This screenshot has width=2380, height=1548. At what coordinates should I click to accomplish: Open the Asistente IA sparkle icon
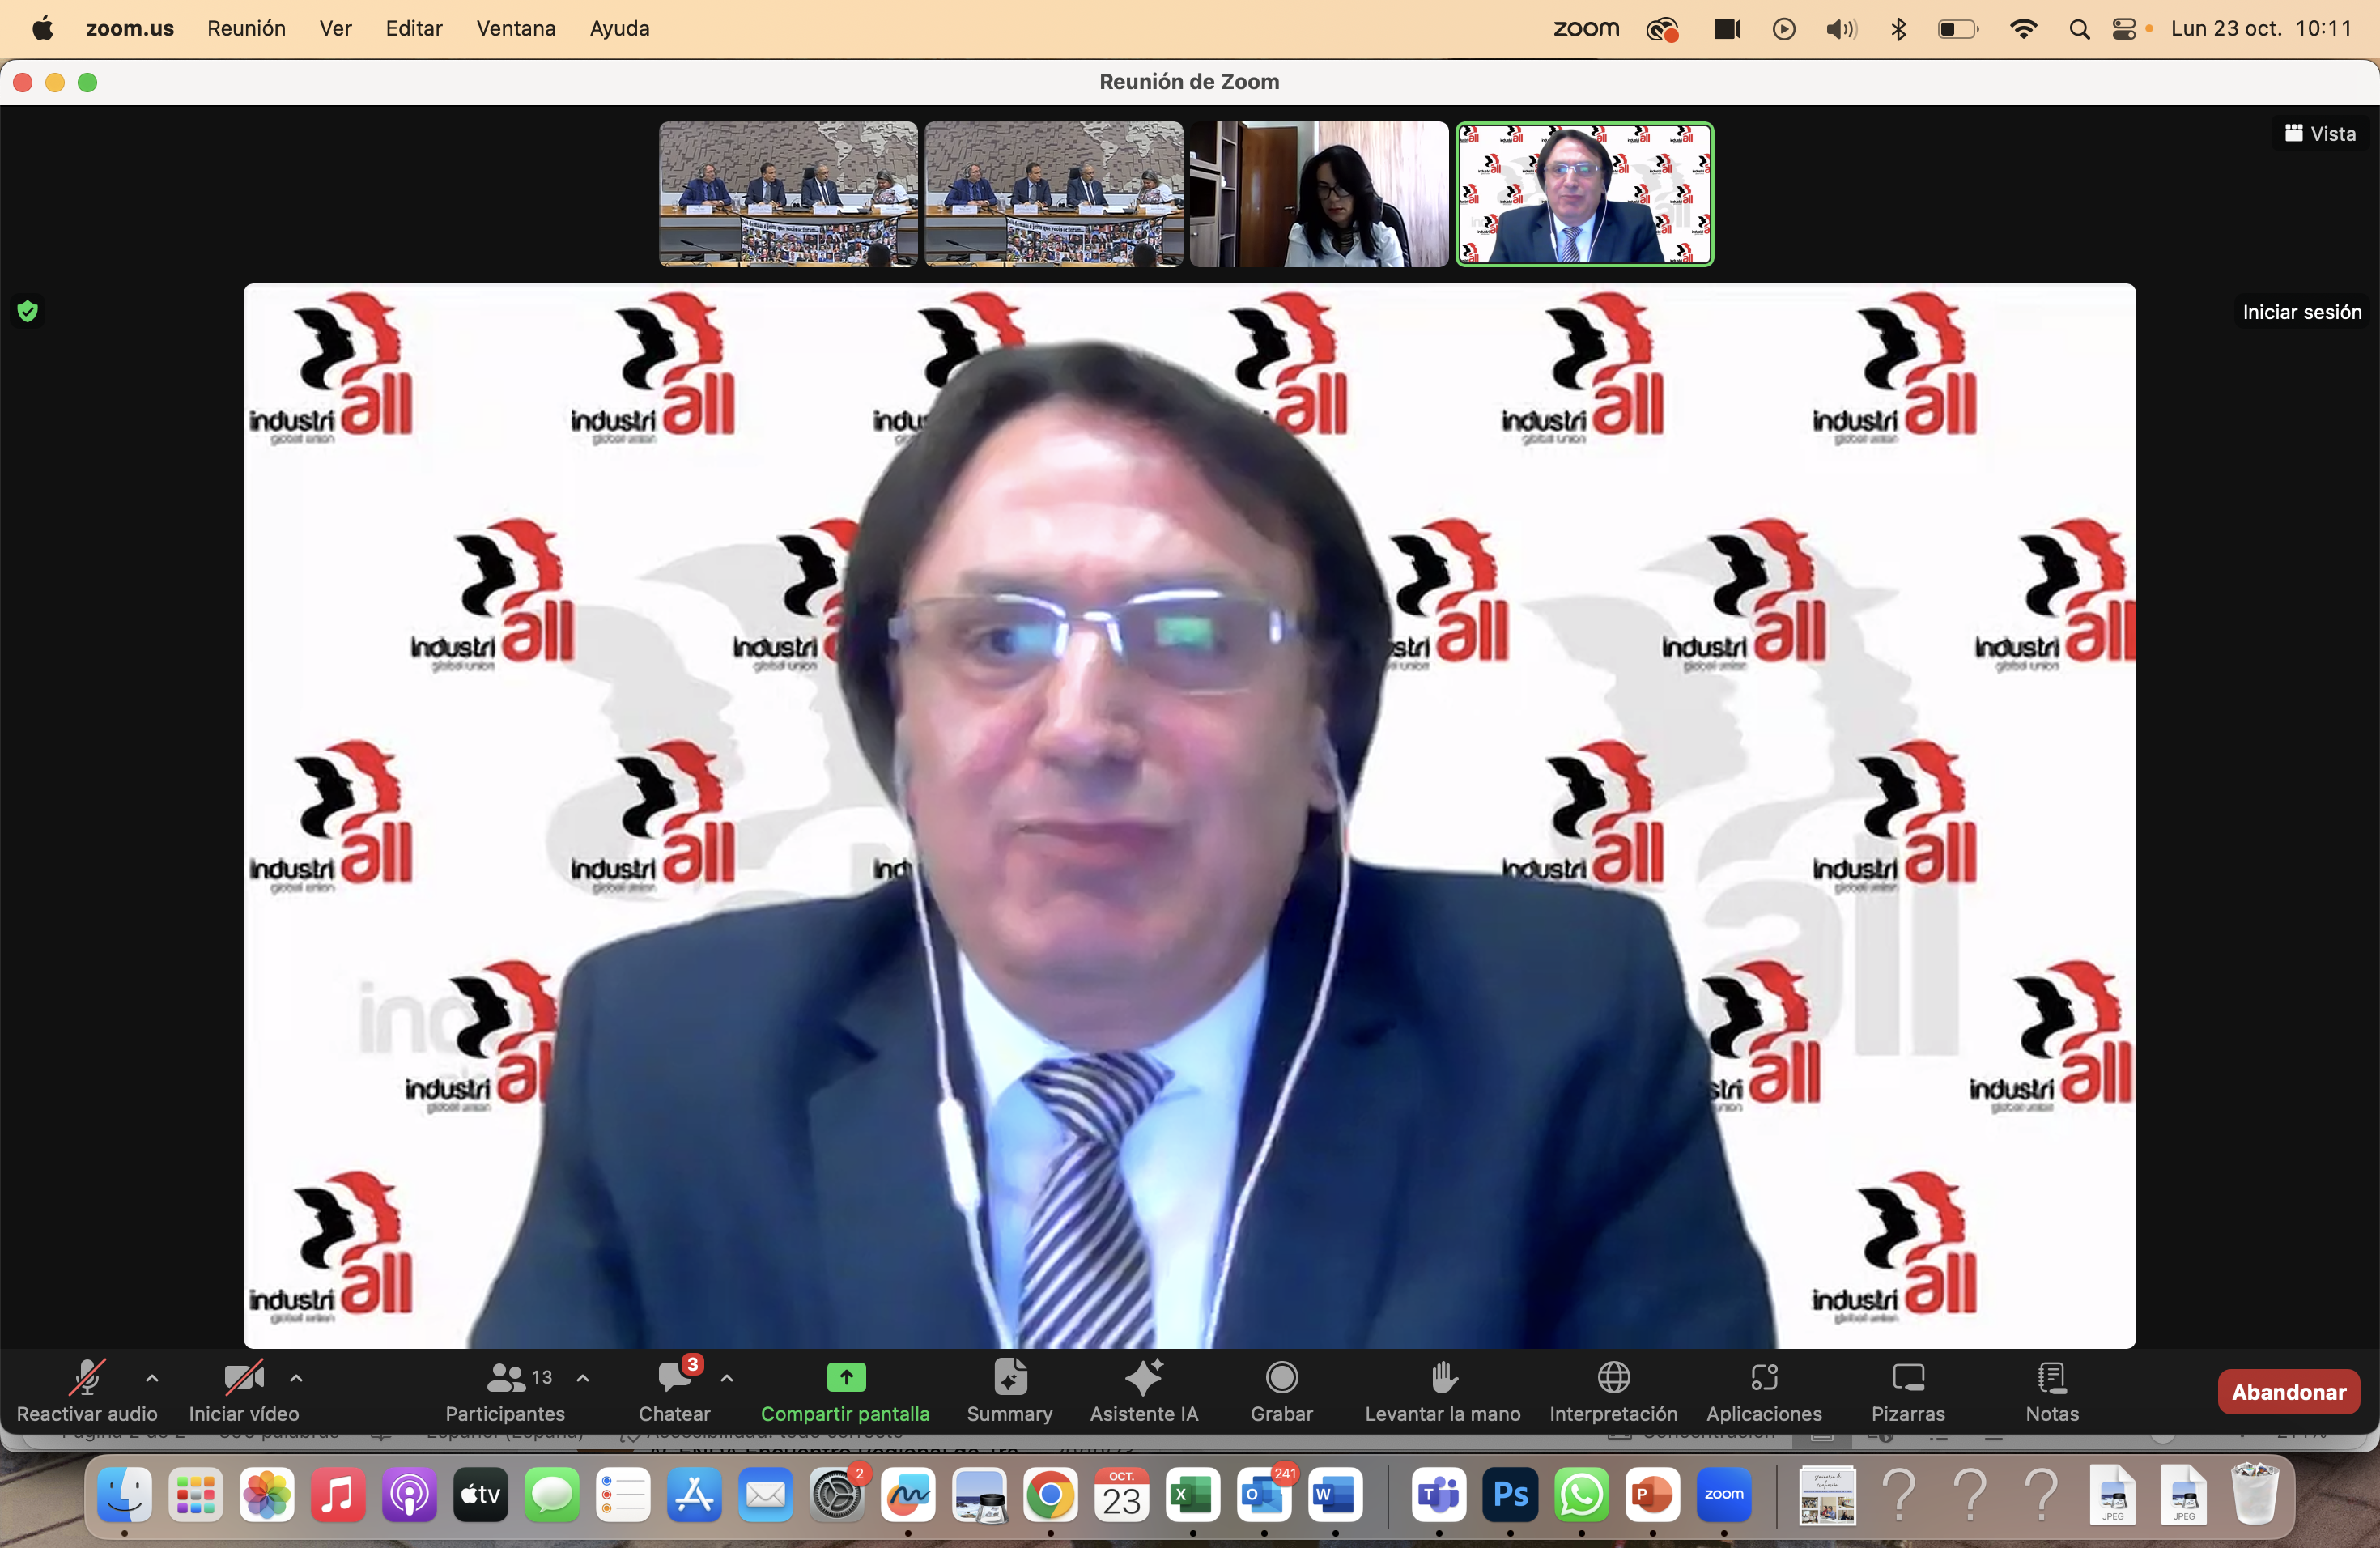click(1143, 1377)
